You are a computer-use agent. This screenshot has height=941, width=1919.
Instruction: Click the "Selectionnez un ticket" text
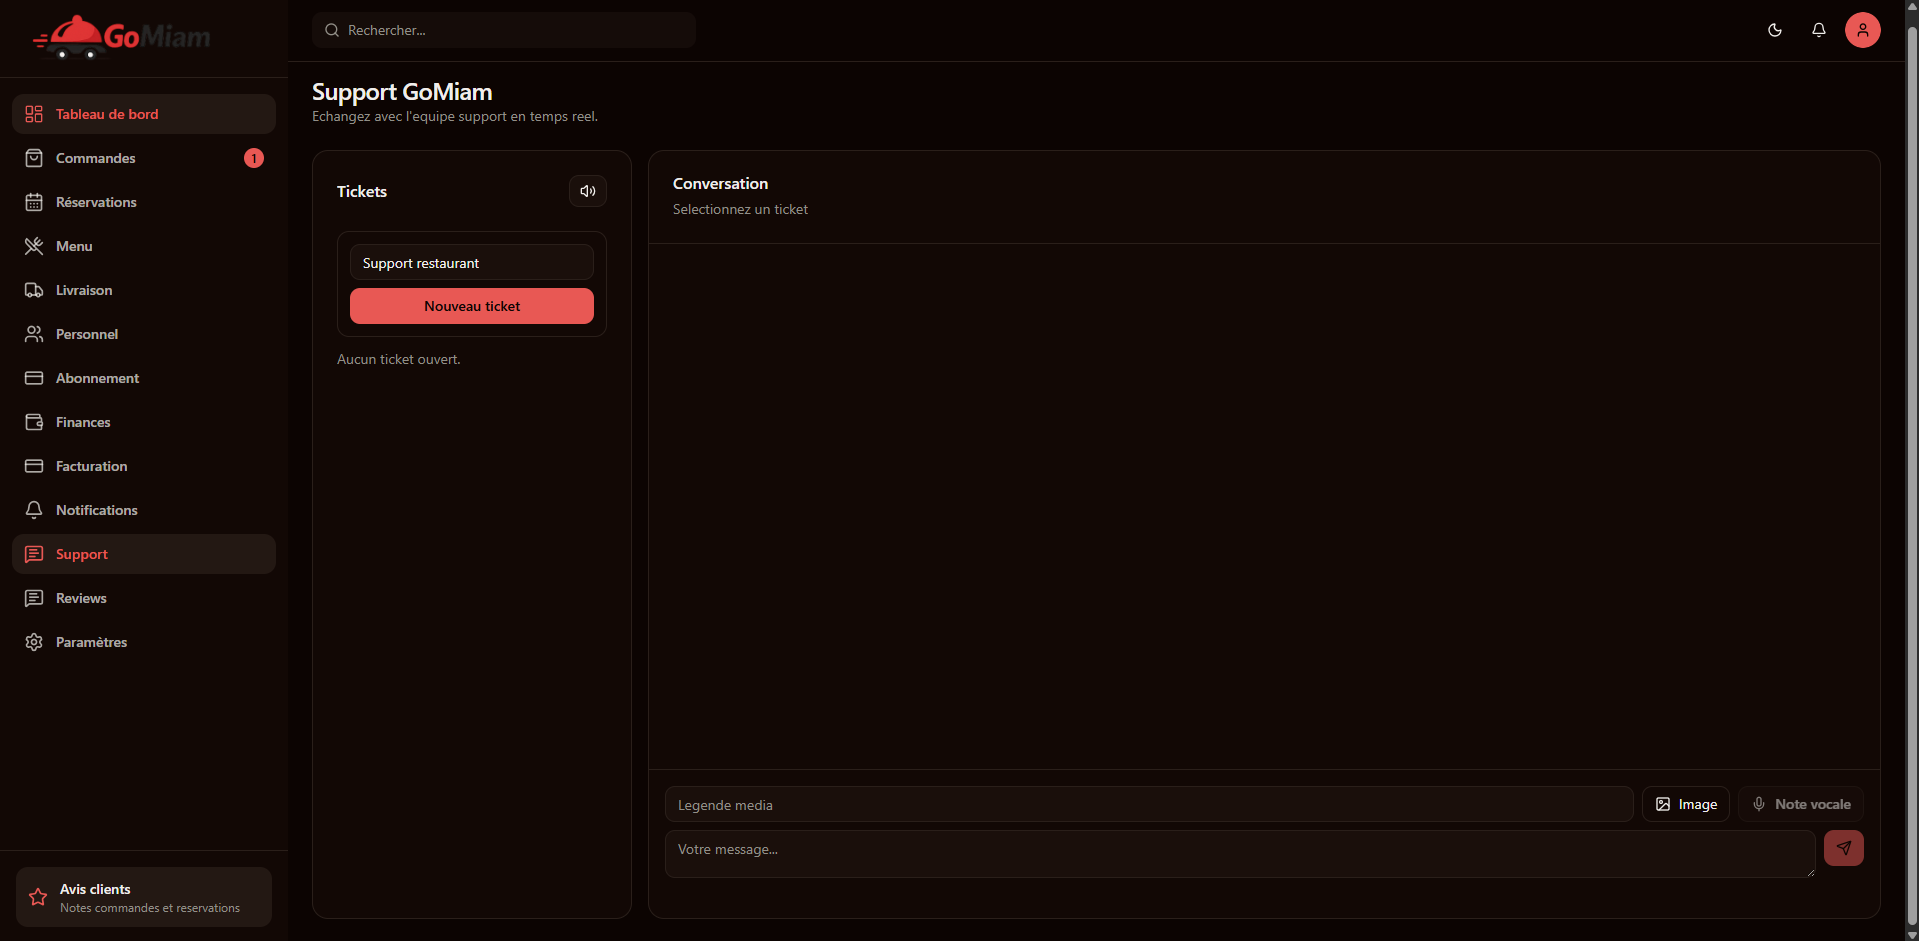click(740, 209)
